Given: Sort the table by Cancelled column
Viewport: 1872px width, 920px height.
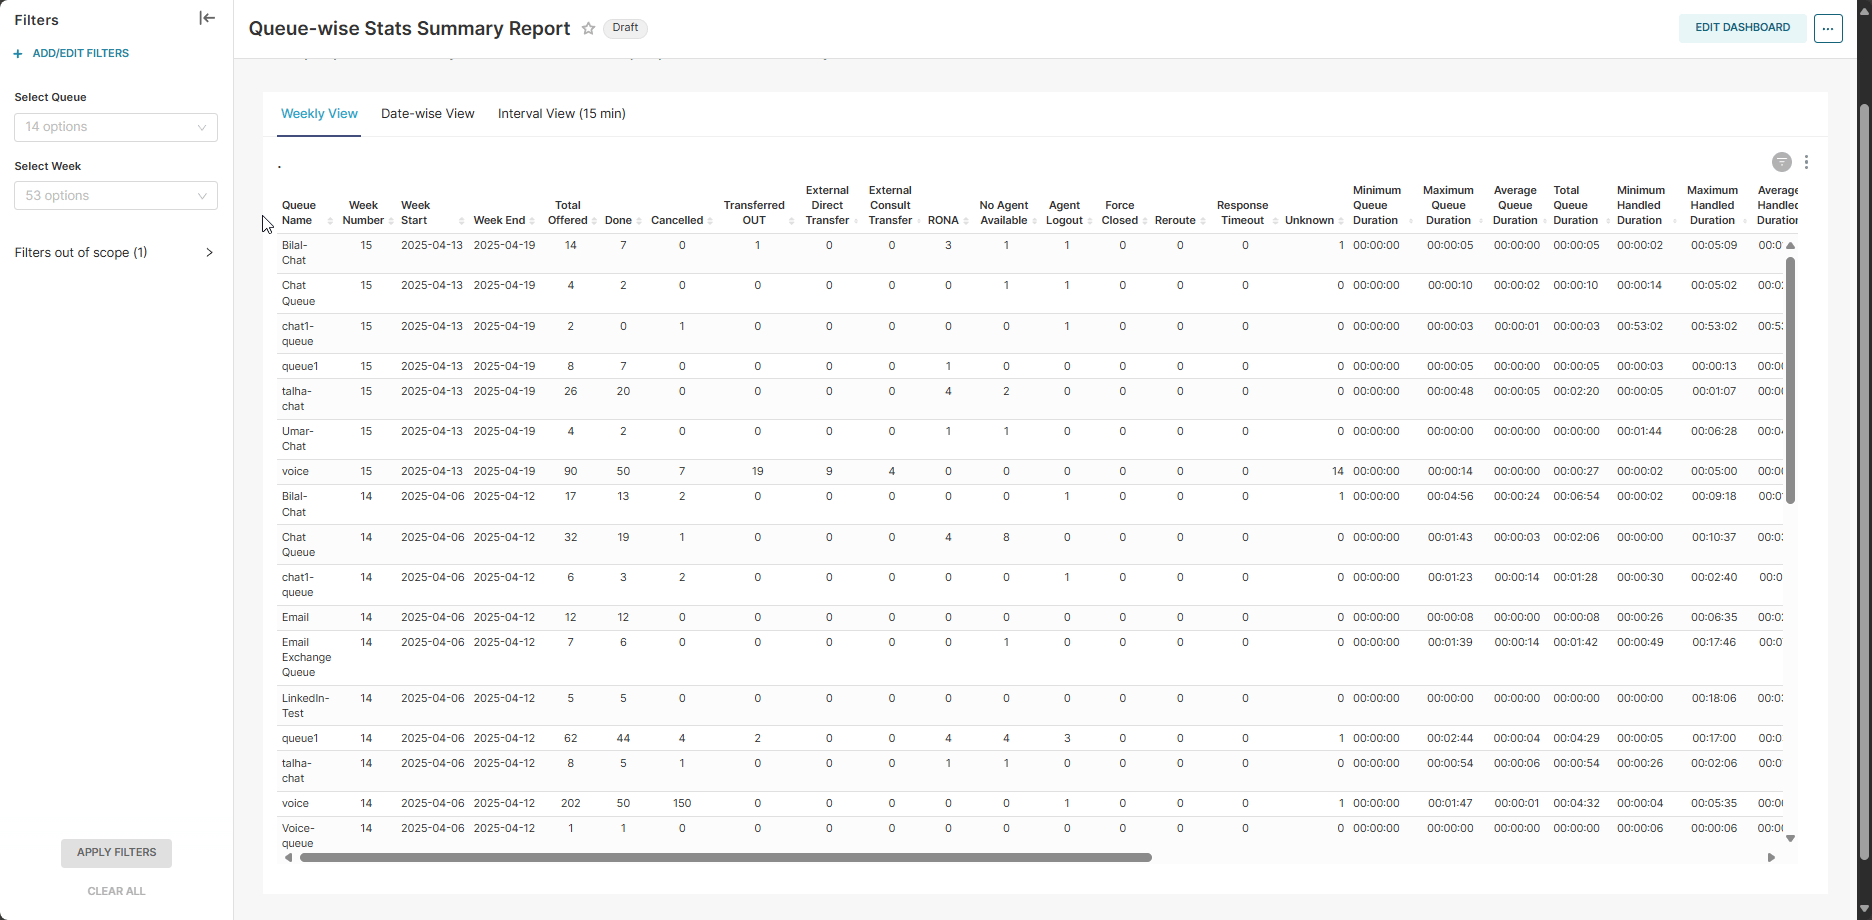Looking at the screenshot, I should [x=677, y=220].
